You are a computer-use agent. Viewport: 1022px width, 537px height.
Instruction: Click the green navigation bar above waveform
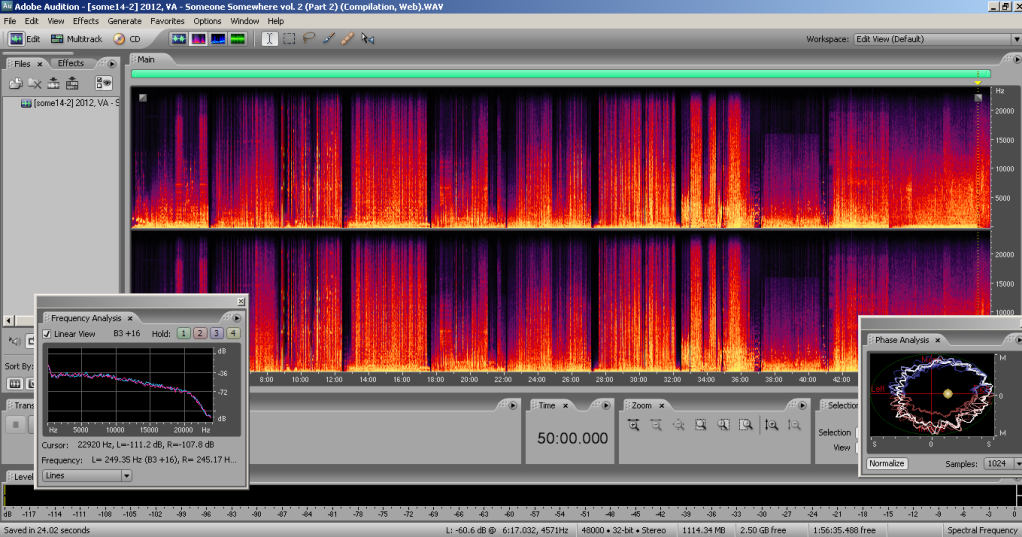click(560, 74)
